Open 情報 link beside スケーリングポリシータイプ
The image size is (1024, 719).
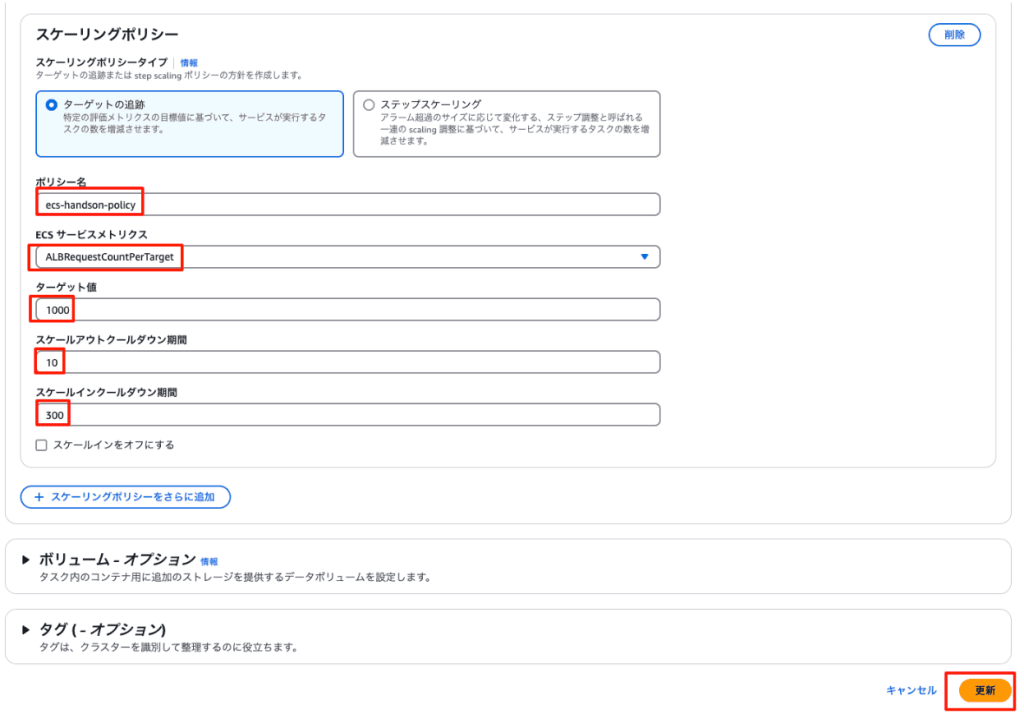point(189,62)
